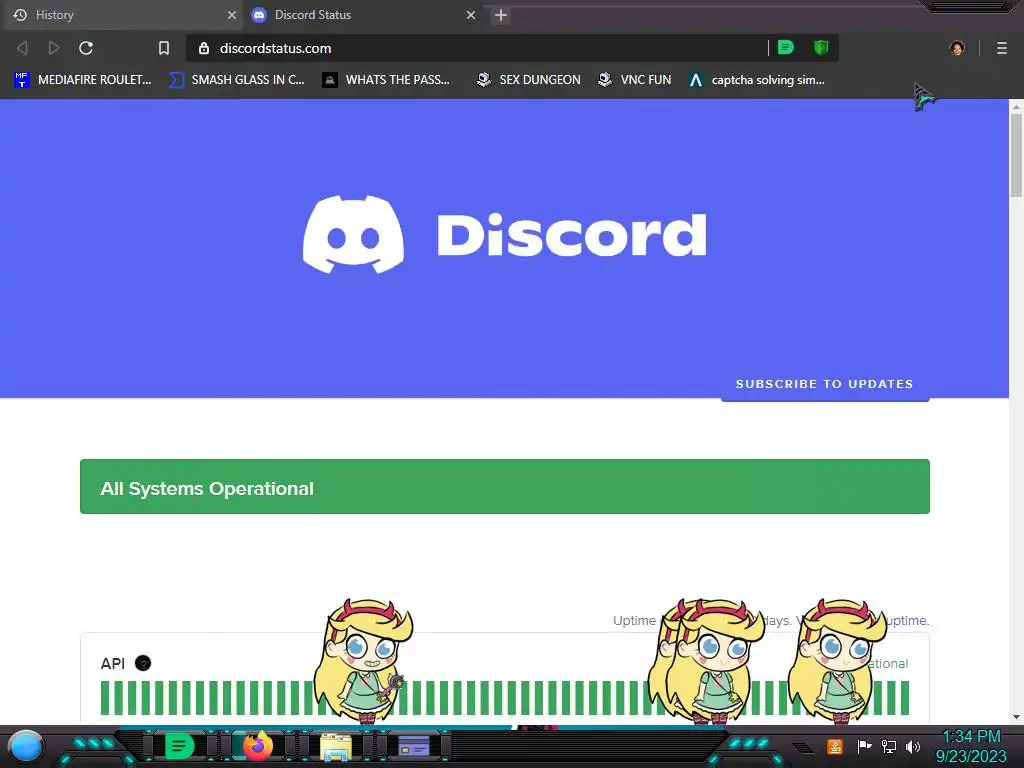Click the page vertical scrollbar thumb
Viewport: 1024px width, 768px height.
(x=1016, y=155)
